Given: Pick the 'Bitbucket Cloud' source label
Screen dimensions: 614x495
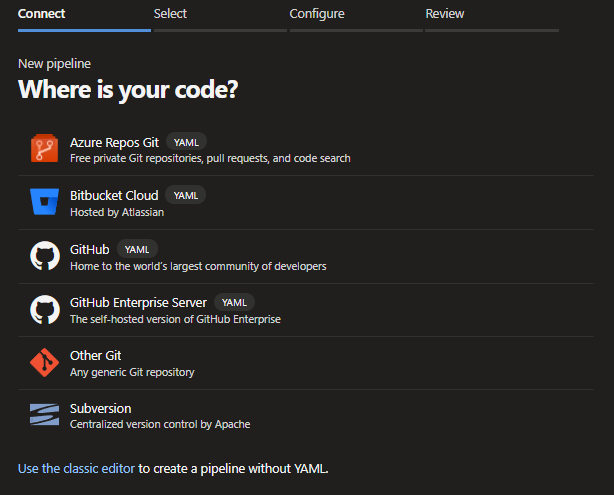Looking at the screenshot, I should tap(114, 195).
